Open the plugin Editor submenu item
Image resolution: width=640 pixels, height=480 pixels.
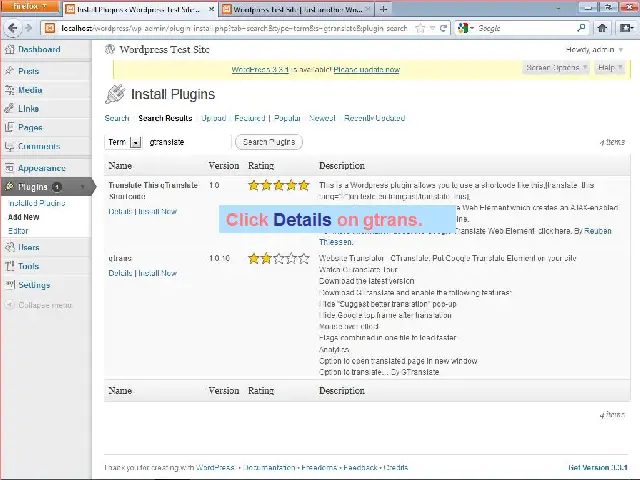pyautogui.click(x=18, y=231)
